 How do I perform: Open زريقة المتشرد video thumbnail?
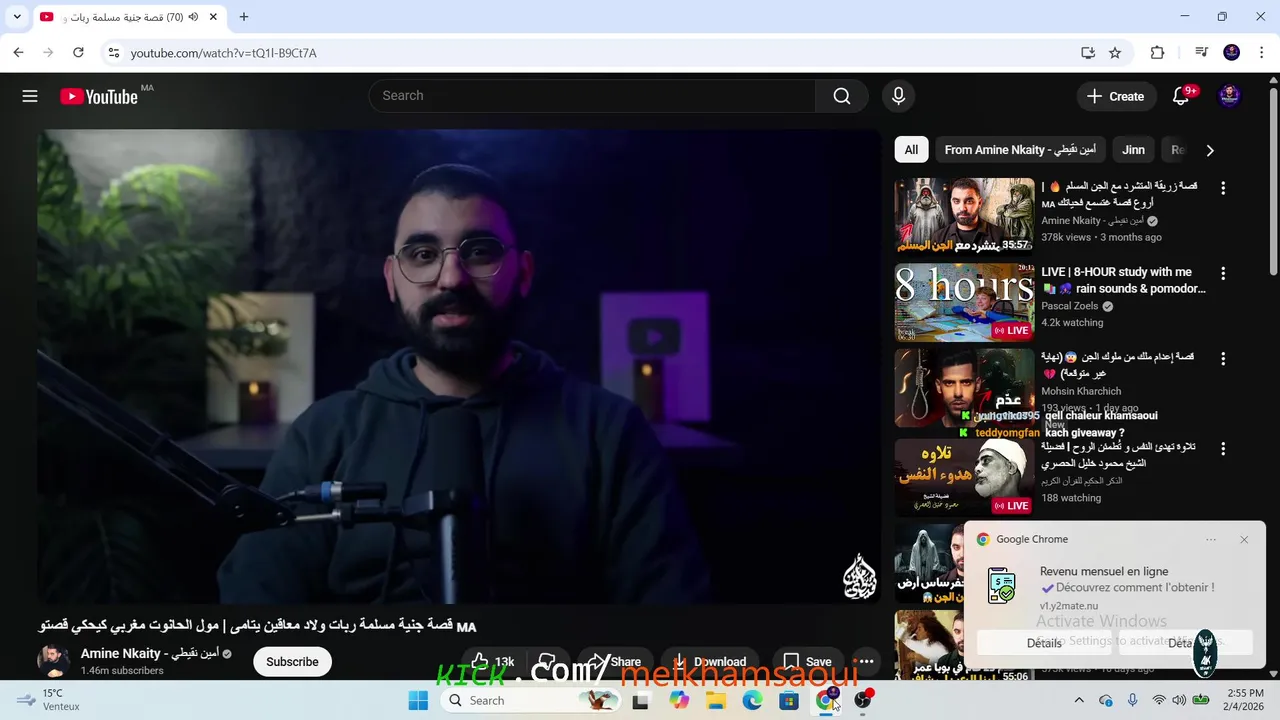click(x=964, y=215)
